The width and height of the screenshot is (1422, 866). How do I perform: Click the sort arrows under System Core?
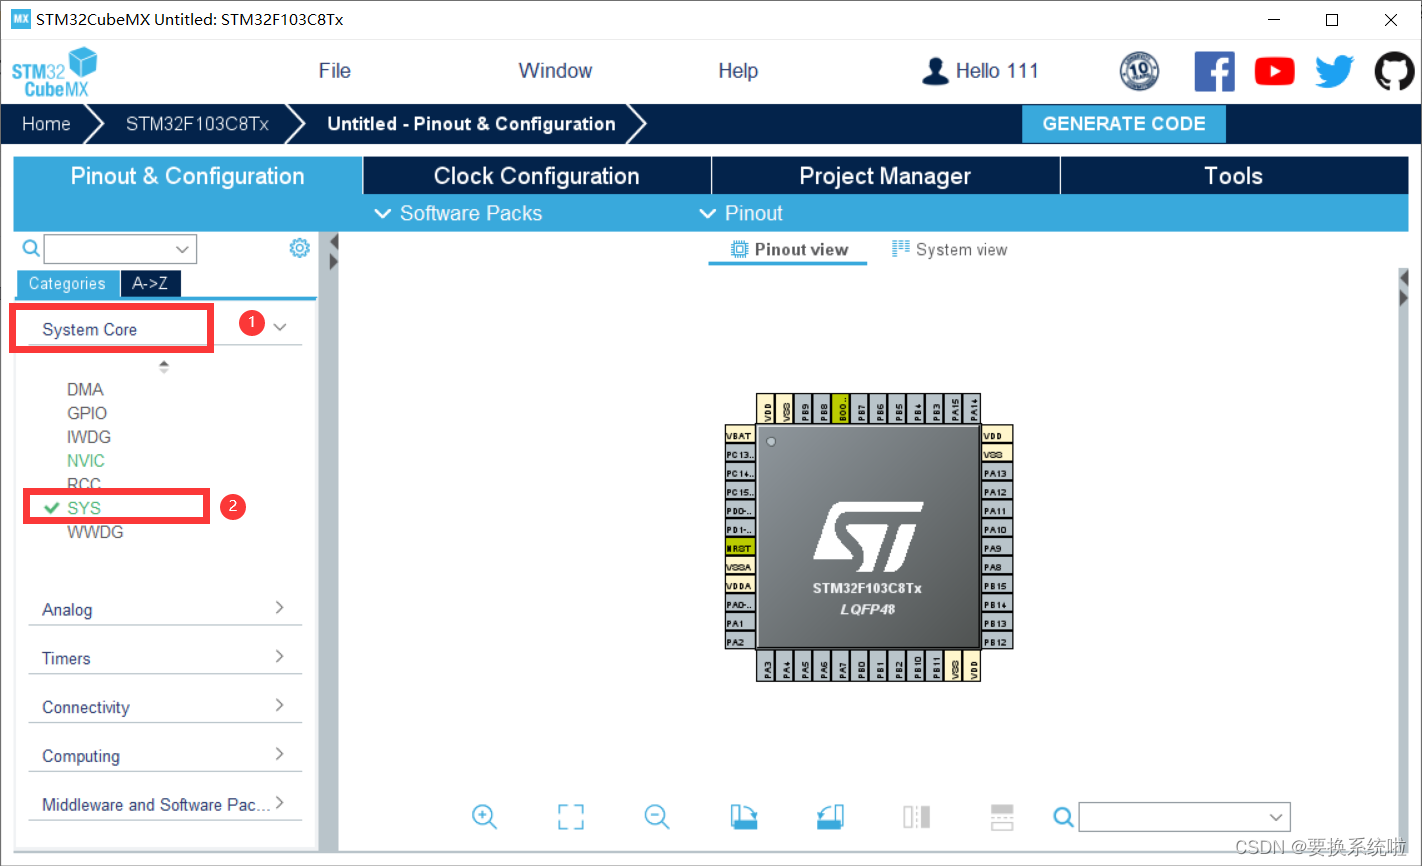point(164,367)
